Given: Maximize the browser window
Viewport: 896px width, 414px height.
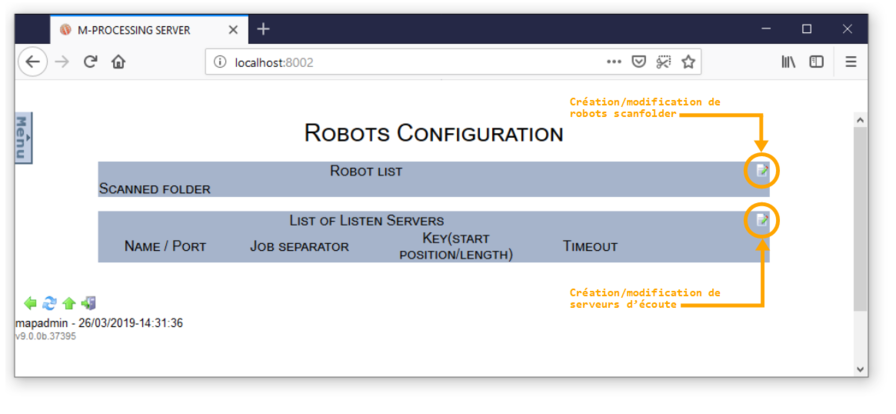Looking at the screenshot, I should (x=807, y=29).
